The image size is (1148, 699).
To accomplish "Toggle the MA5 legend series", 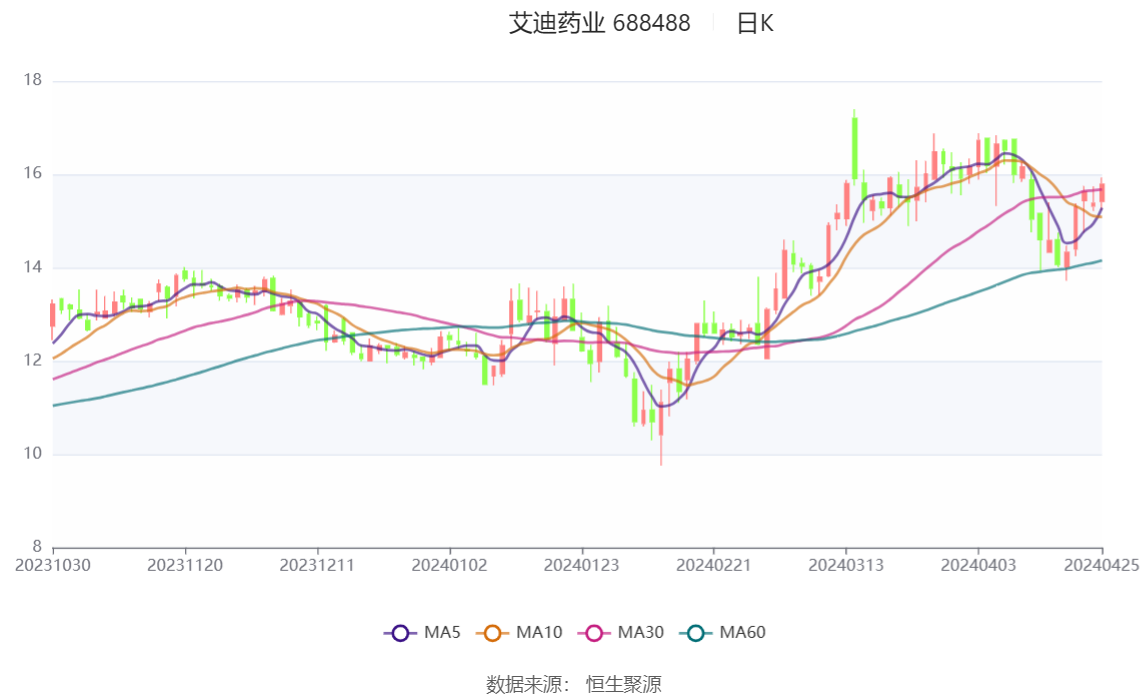I will point(422,632).
